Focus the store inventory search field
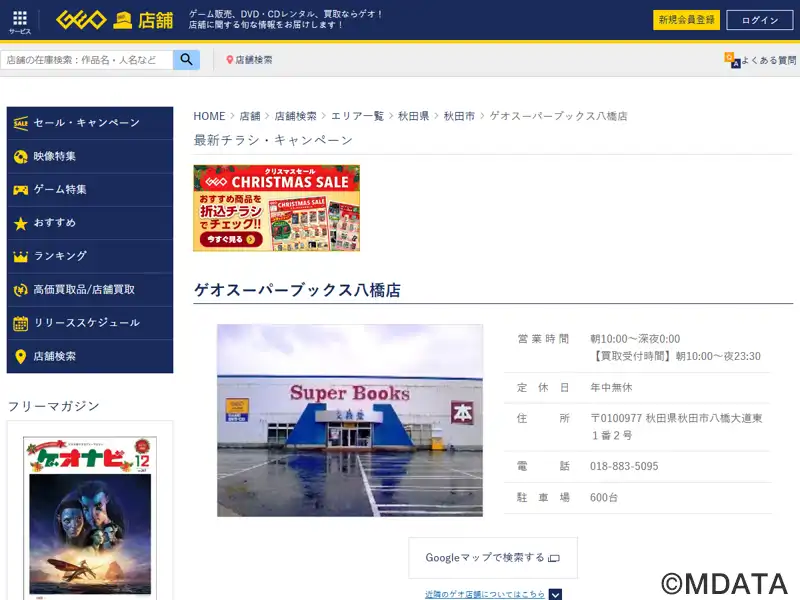Viewport: 800px width, 600px height. 87,60
